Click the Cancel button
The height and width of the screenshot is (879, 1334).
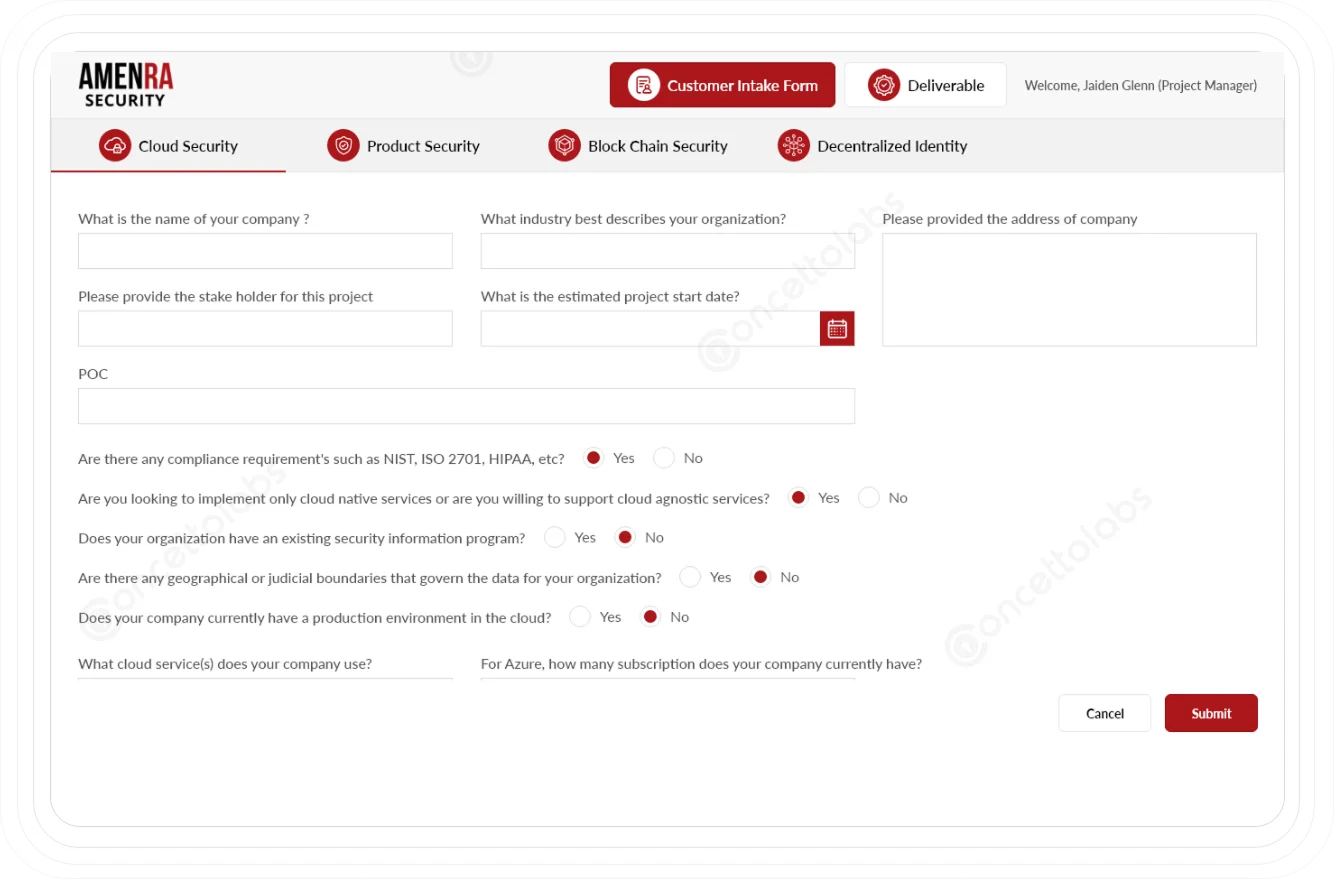pos(1104,713)
